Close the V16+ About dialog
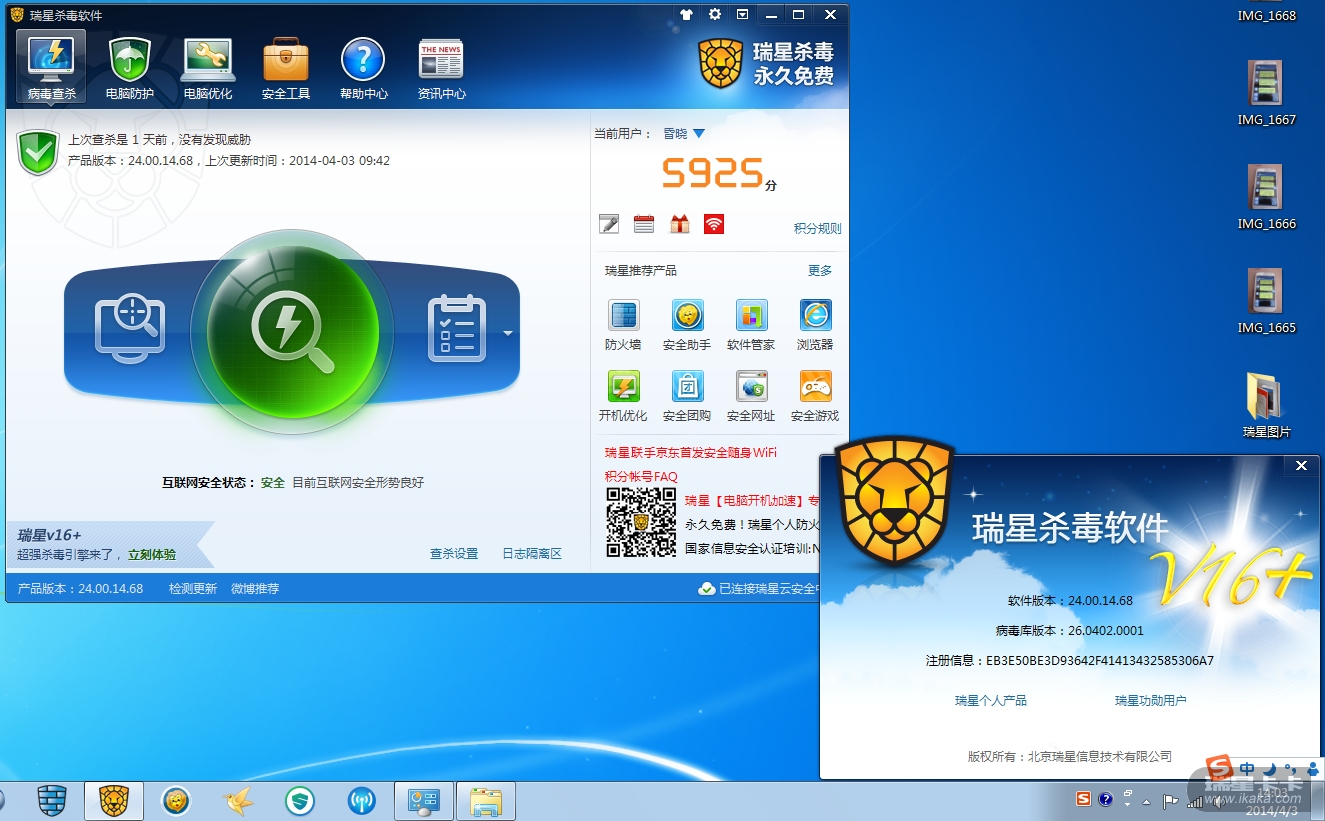Image resolution: width=1325 pixels, height=821 pixels. (x=1301, y=466)
